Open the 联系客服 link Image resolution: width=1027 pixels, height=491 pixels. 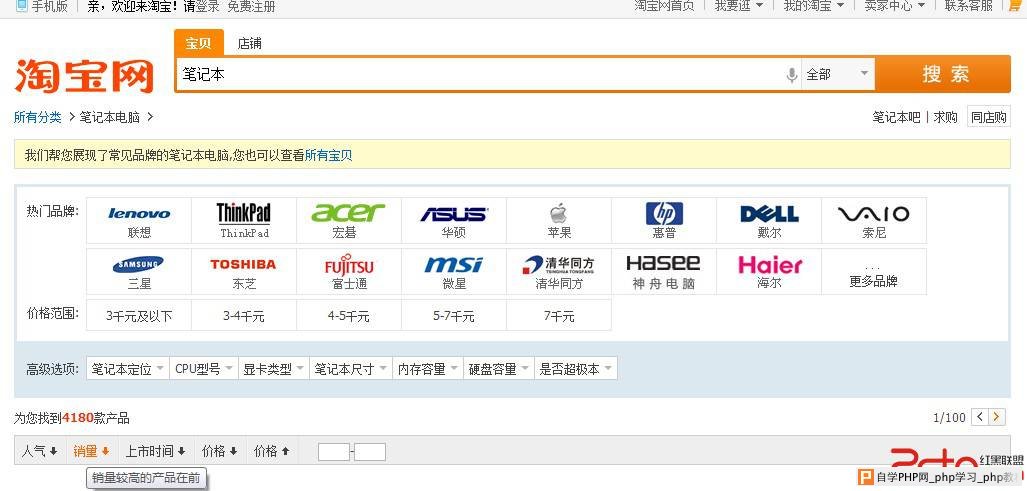[x=969, y=6]
